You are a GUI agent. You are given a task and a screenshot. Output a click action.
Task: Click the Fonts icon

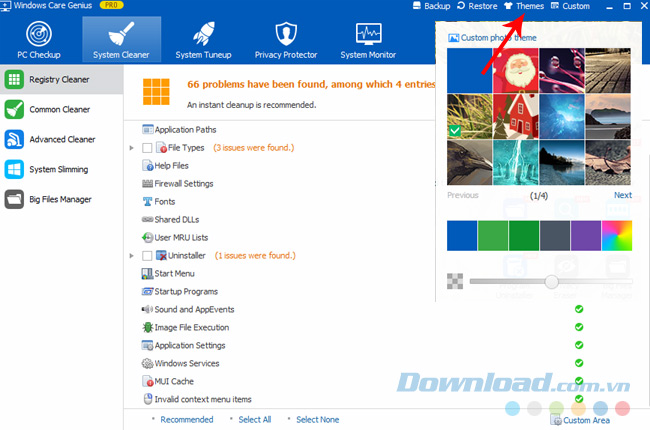148,202
